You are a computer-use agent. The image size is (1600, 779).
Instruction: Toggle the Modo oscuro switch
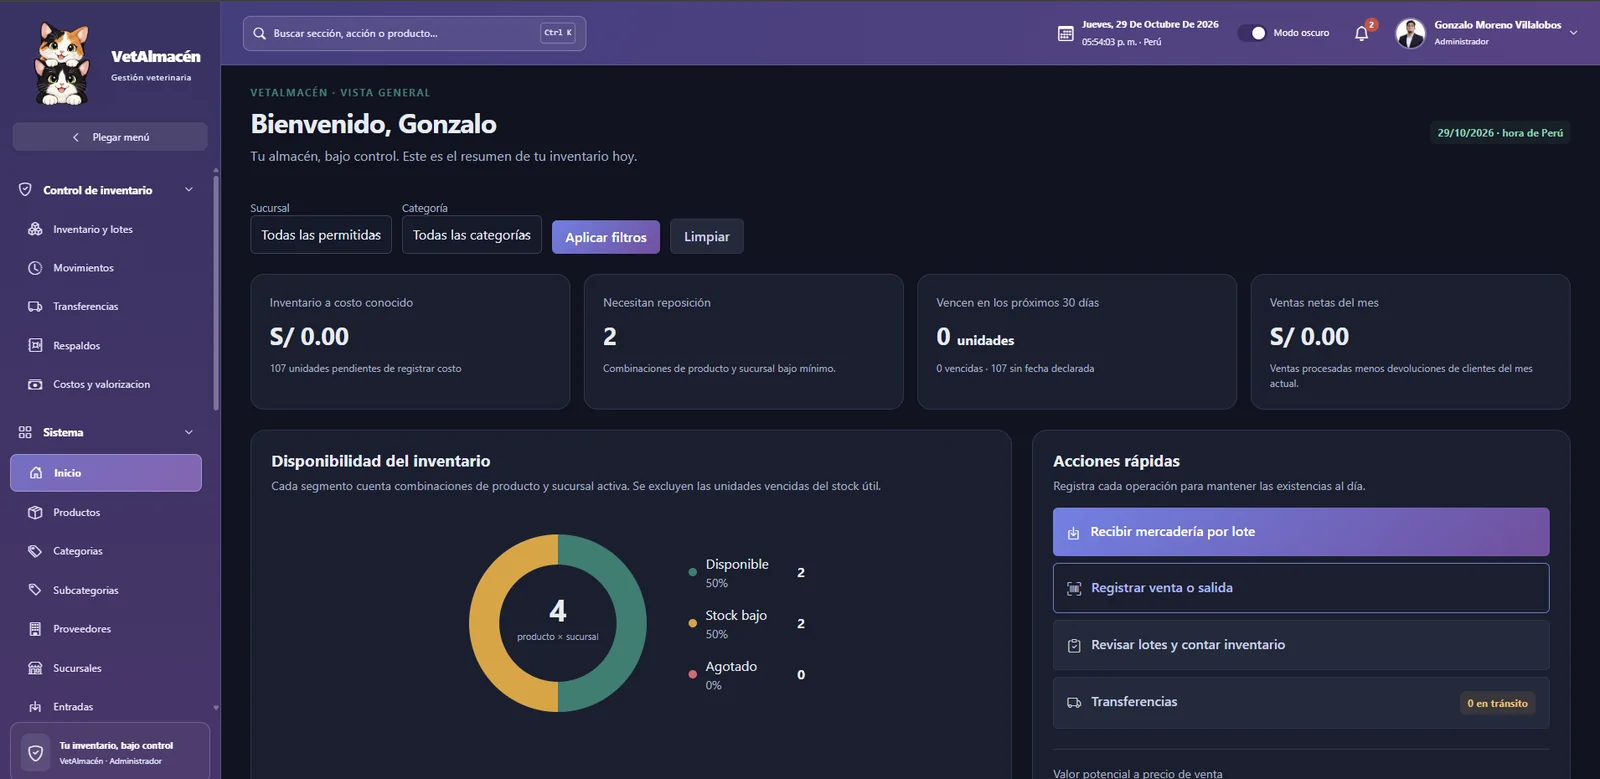coord(1252,33)
